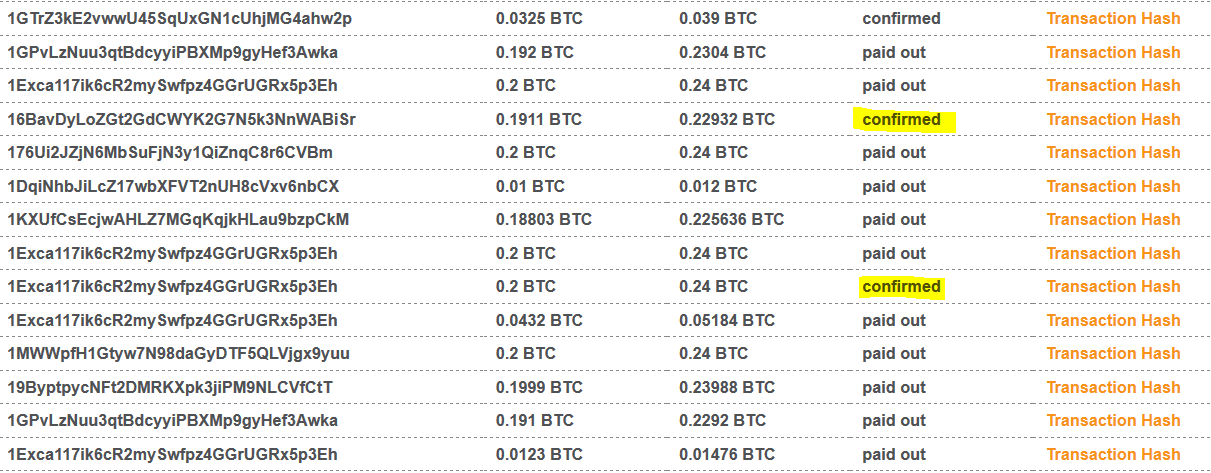Click address 1MWWpfH1Gtyw7N98daGyDTF5QLVjgx9yuu
Viewport: 1211px width, 473px height.
tap(178, 354)
